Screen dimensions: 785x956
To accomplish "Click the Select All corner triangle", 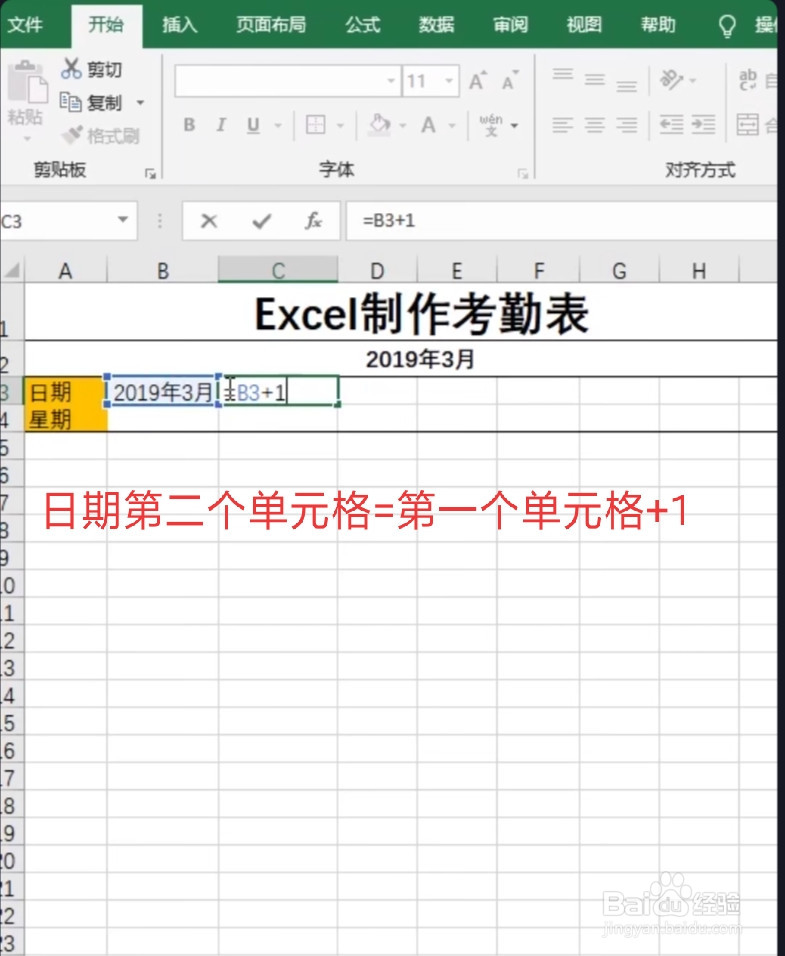I will coord(12,270).
